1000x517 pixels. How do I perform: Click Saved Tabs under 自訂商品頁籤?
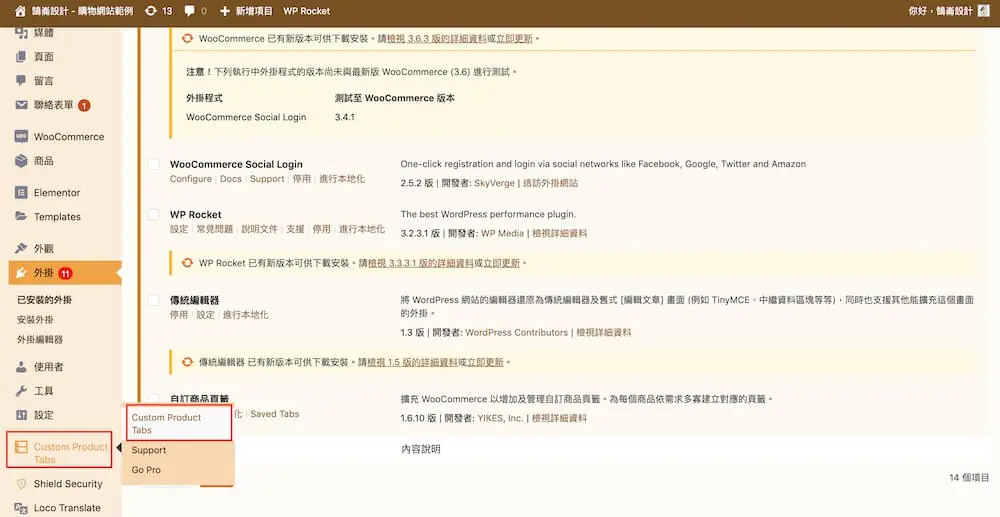[275, 414]
